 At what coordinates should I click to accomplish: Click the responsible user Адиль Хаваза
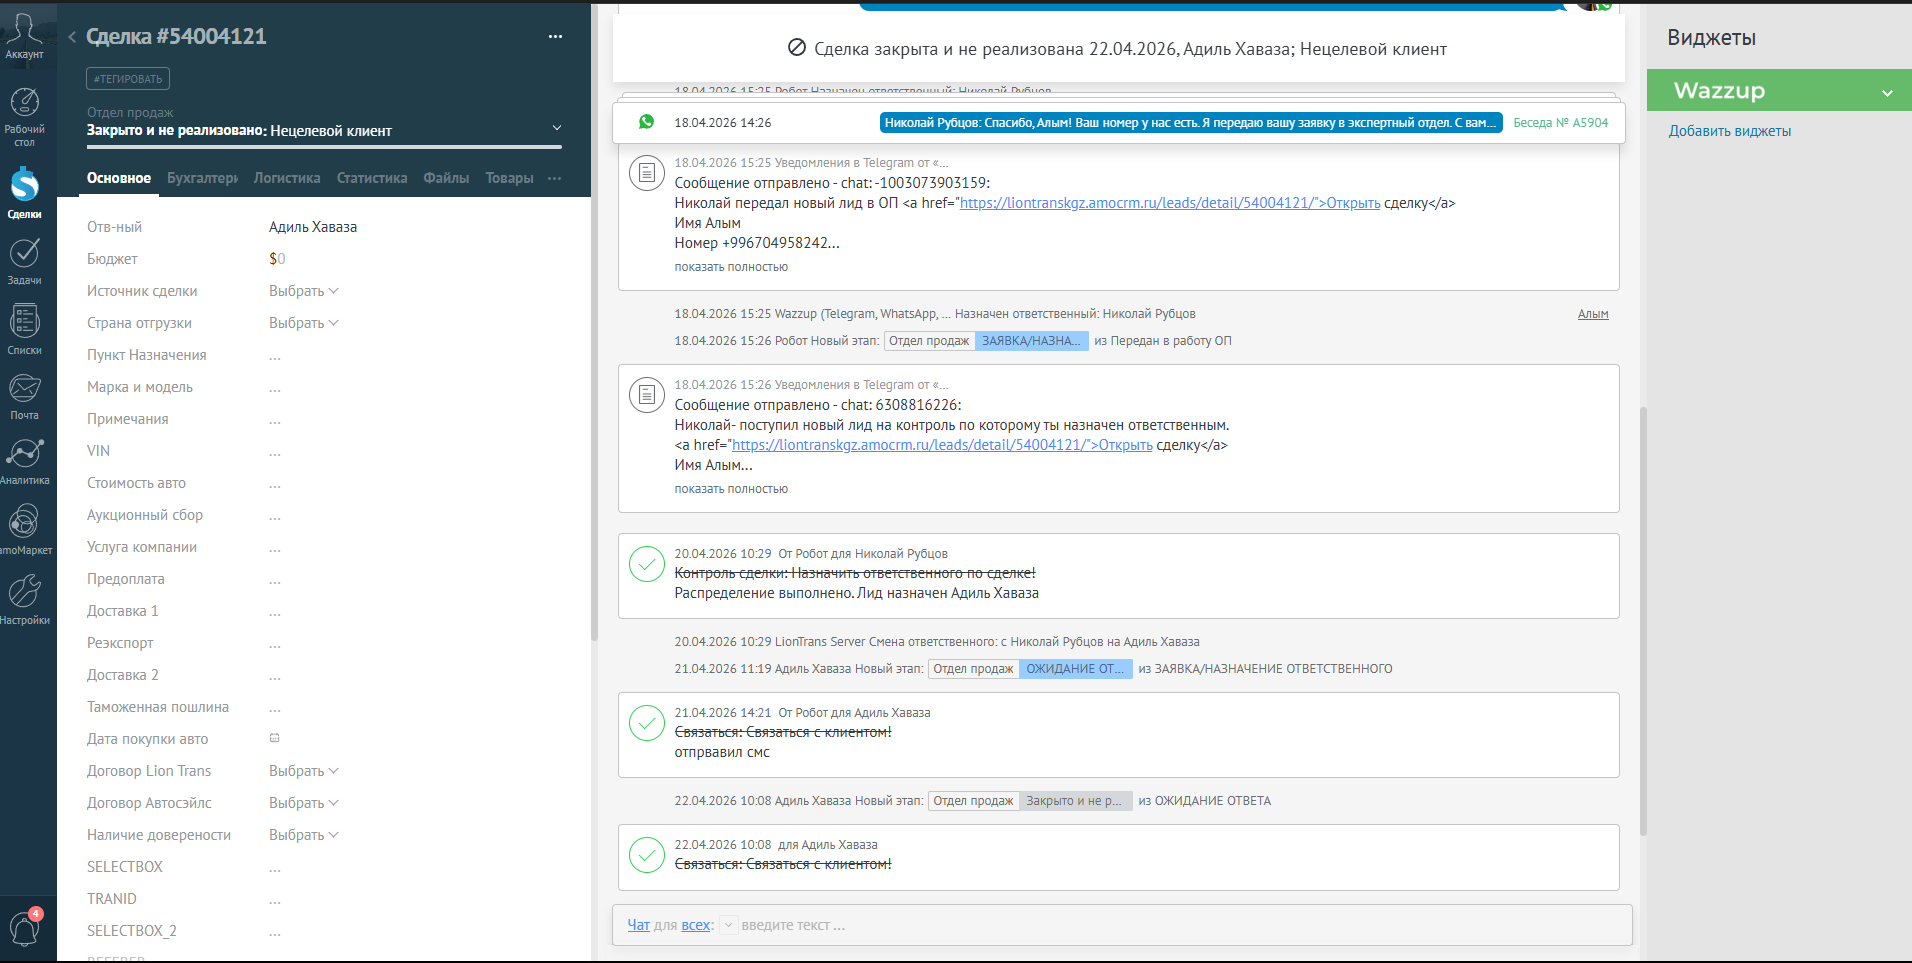(x=313, y=227)
